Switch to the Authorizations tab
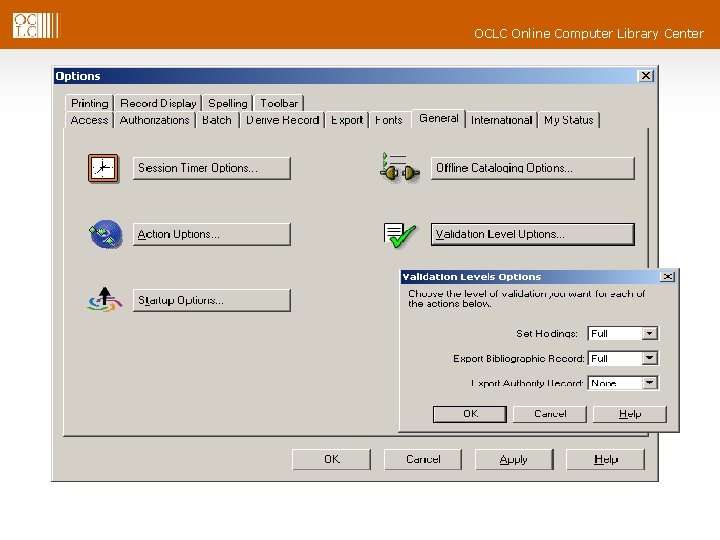Image resolution: width=720 pixels, height=540 pixels. (x=154, y=120)
